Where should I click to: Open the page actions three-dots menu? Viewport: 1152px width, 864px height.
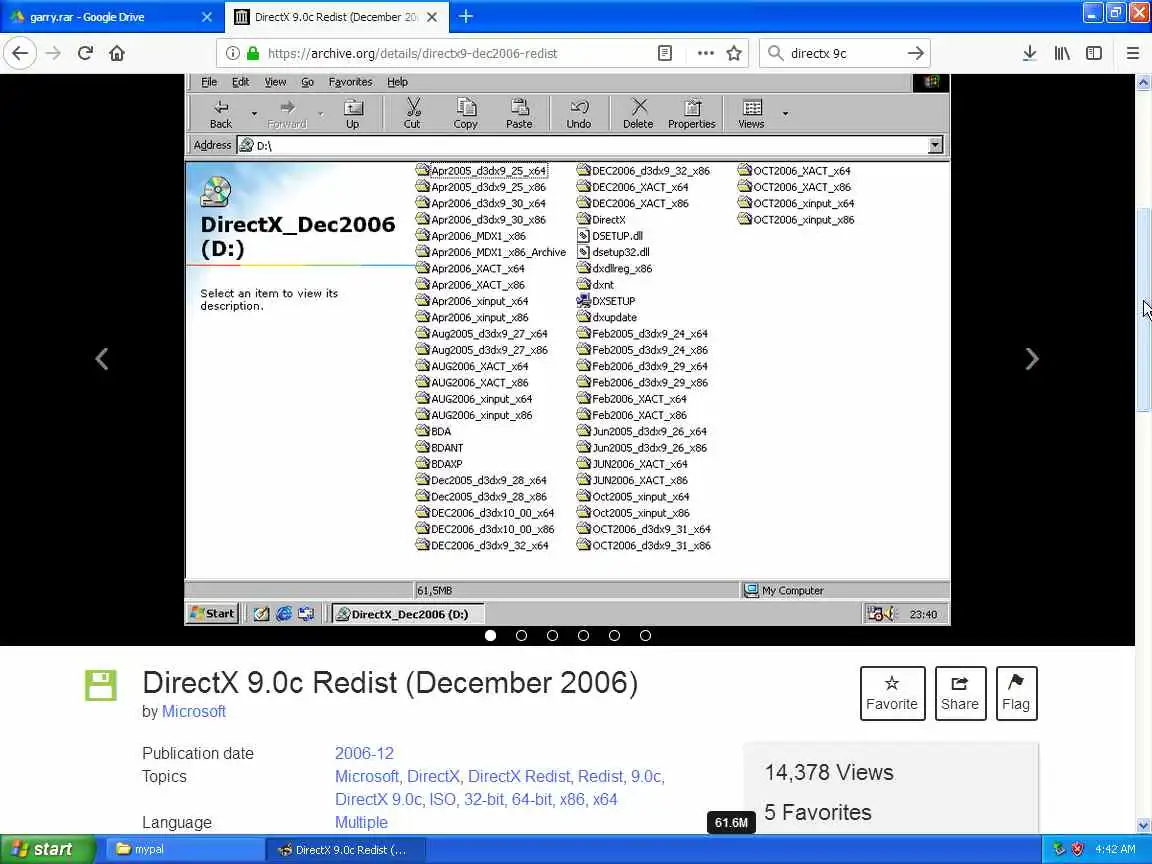(x=705, y=53)
